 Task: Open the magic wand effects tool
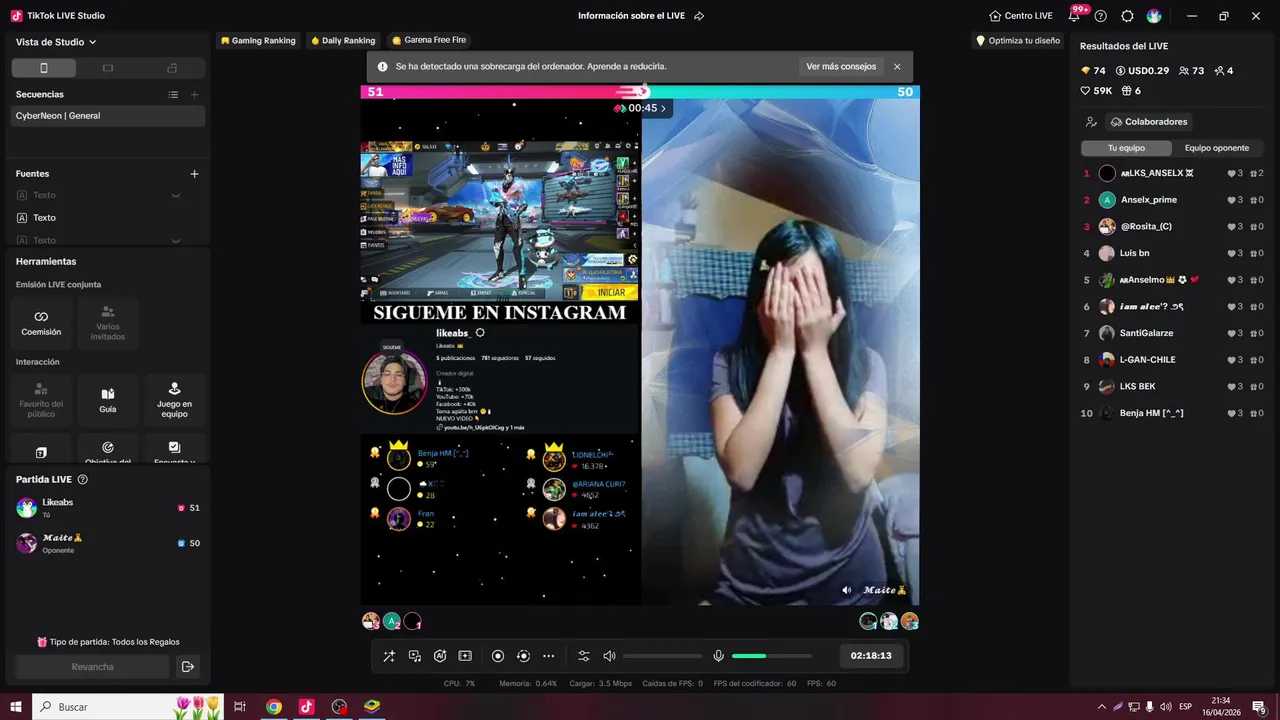tap(389, 656)
